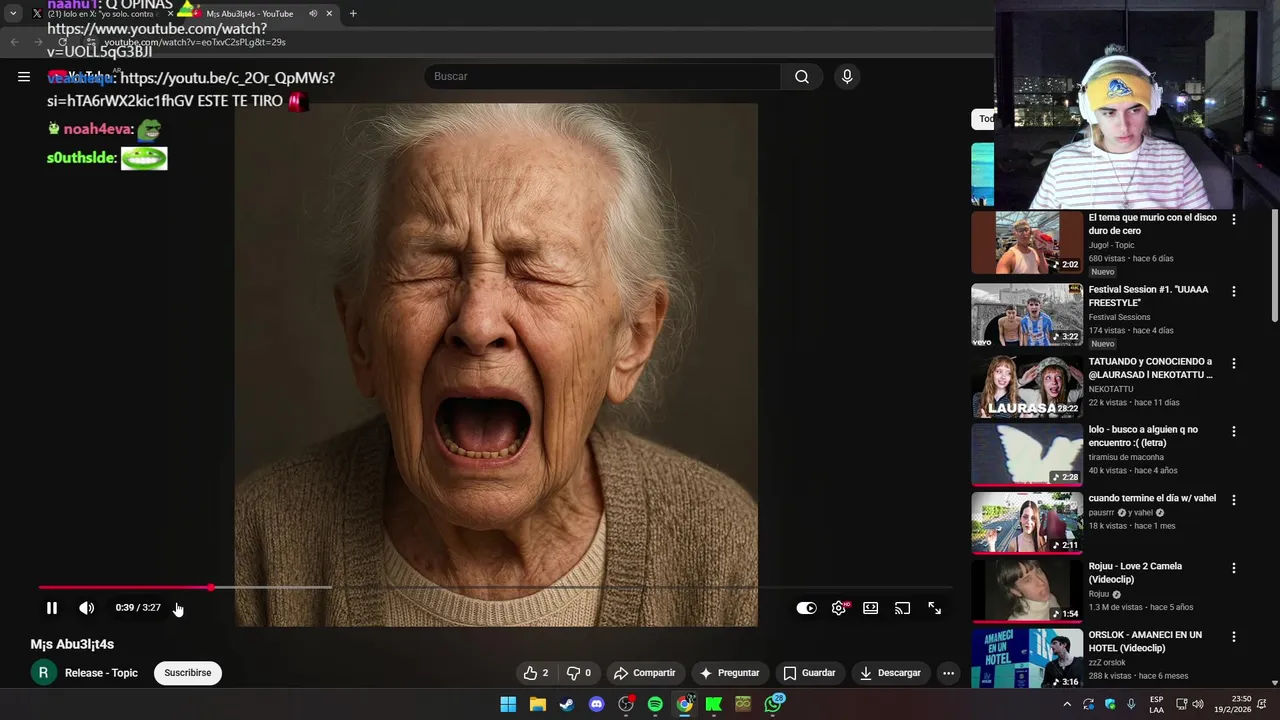Image resolution: width=1280 pixels, height=720 pixels.
Task: Click the video progress bar scrubber
Action: click(211, 588)
